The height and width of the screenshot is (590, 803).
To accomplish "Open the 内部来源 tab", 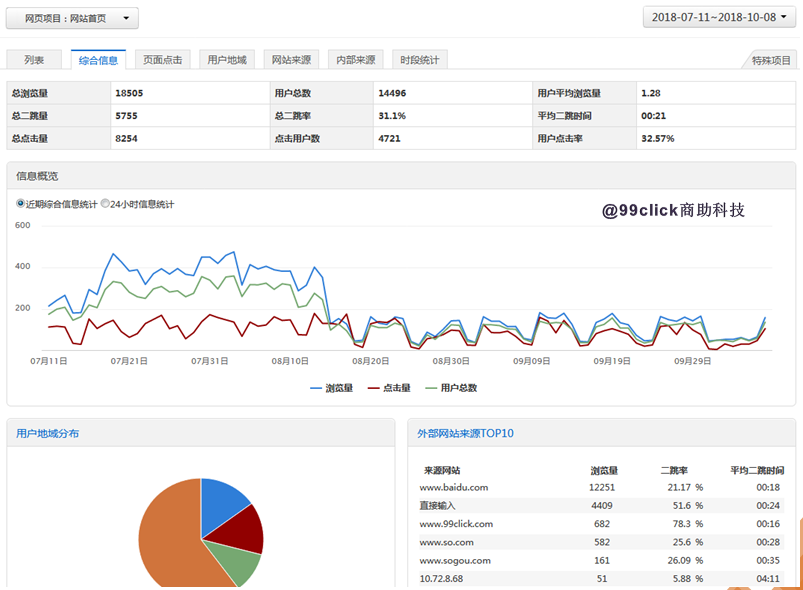I will coord(355,60).
